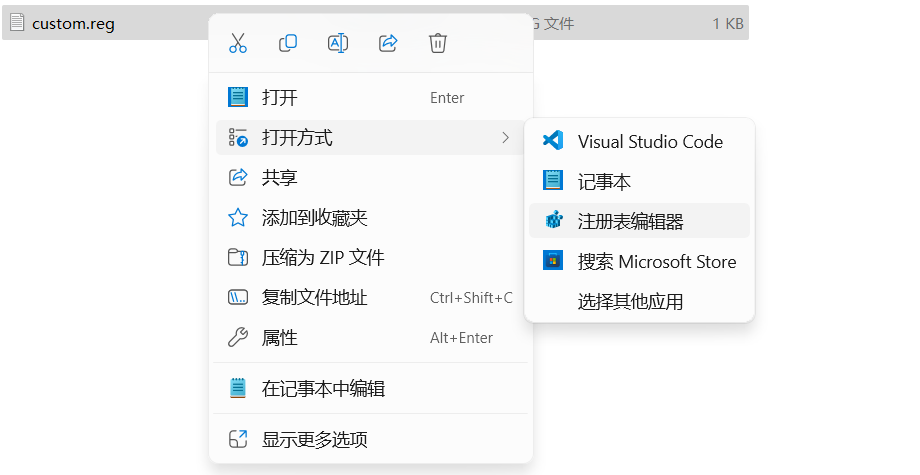Viewport: 920px width, 475px height.
Task: Open file with 记事本
Action: (x=604, y=181)
